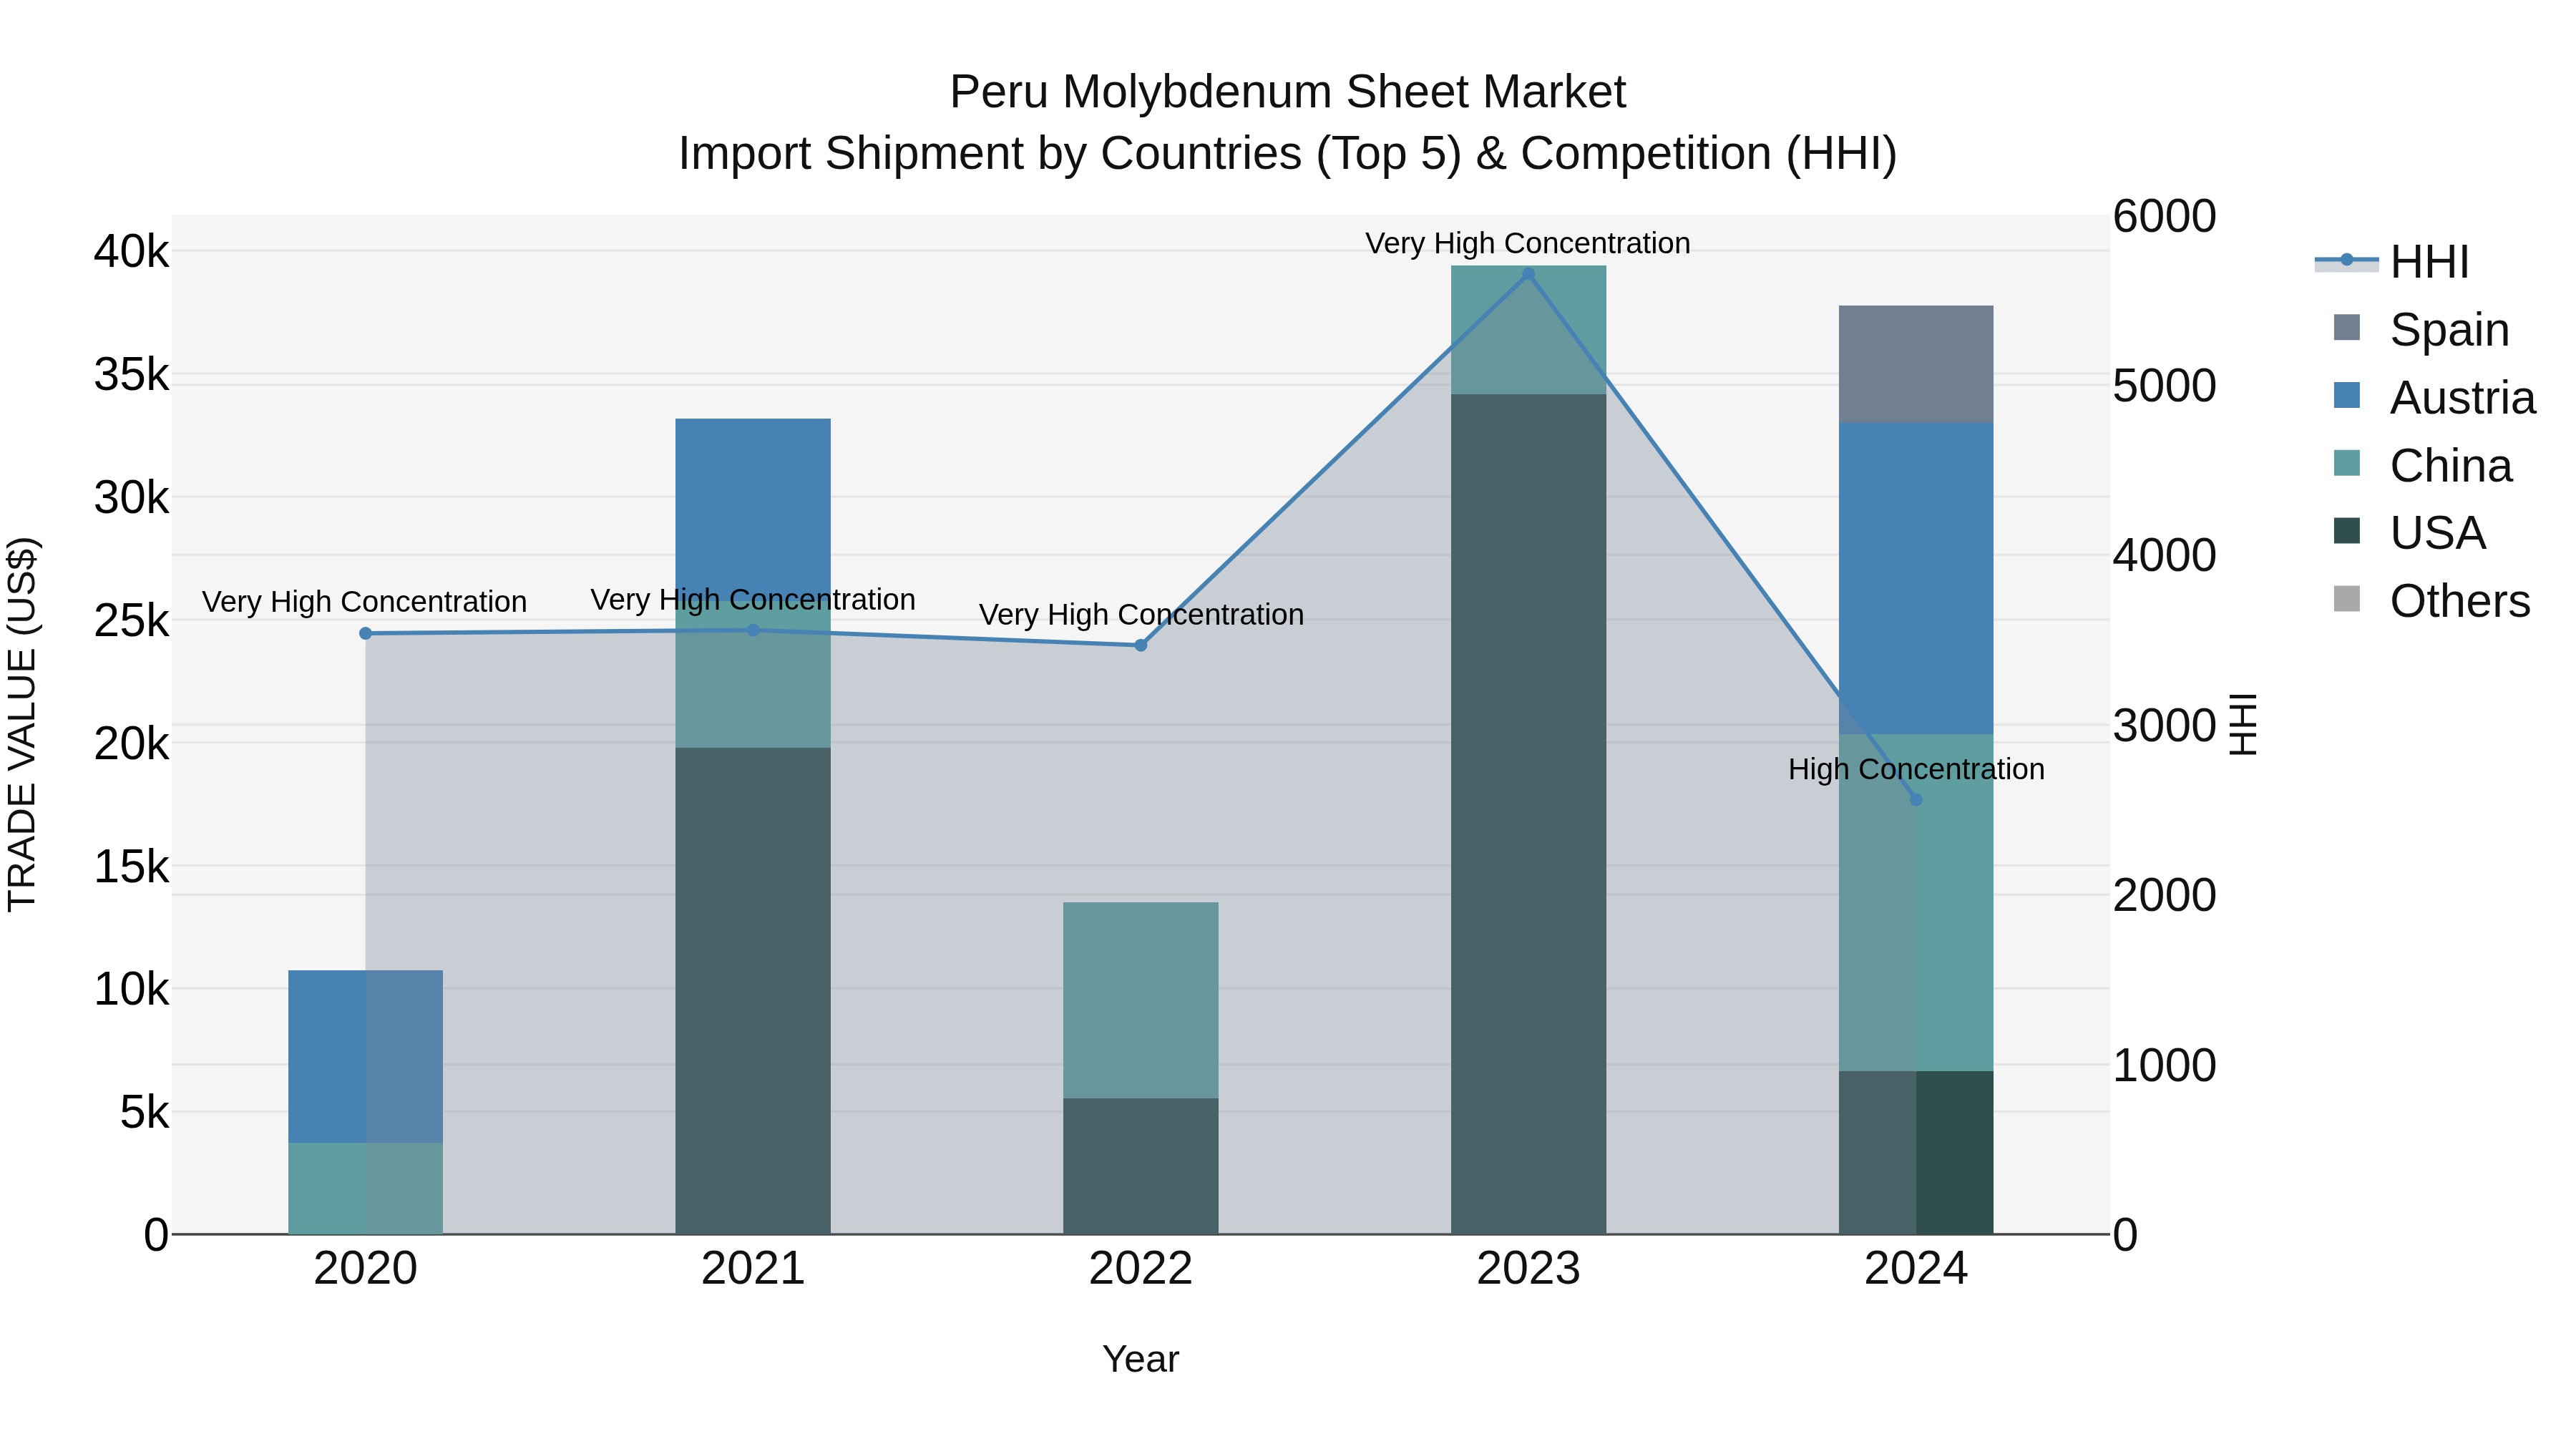Image resolution: width=2576 pixels, height=1449 pixels.
Task: Click 'Very High Concentration' annotation above 2021
Action: click(x=753, y=599)
